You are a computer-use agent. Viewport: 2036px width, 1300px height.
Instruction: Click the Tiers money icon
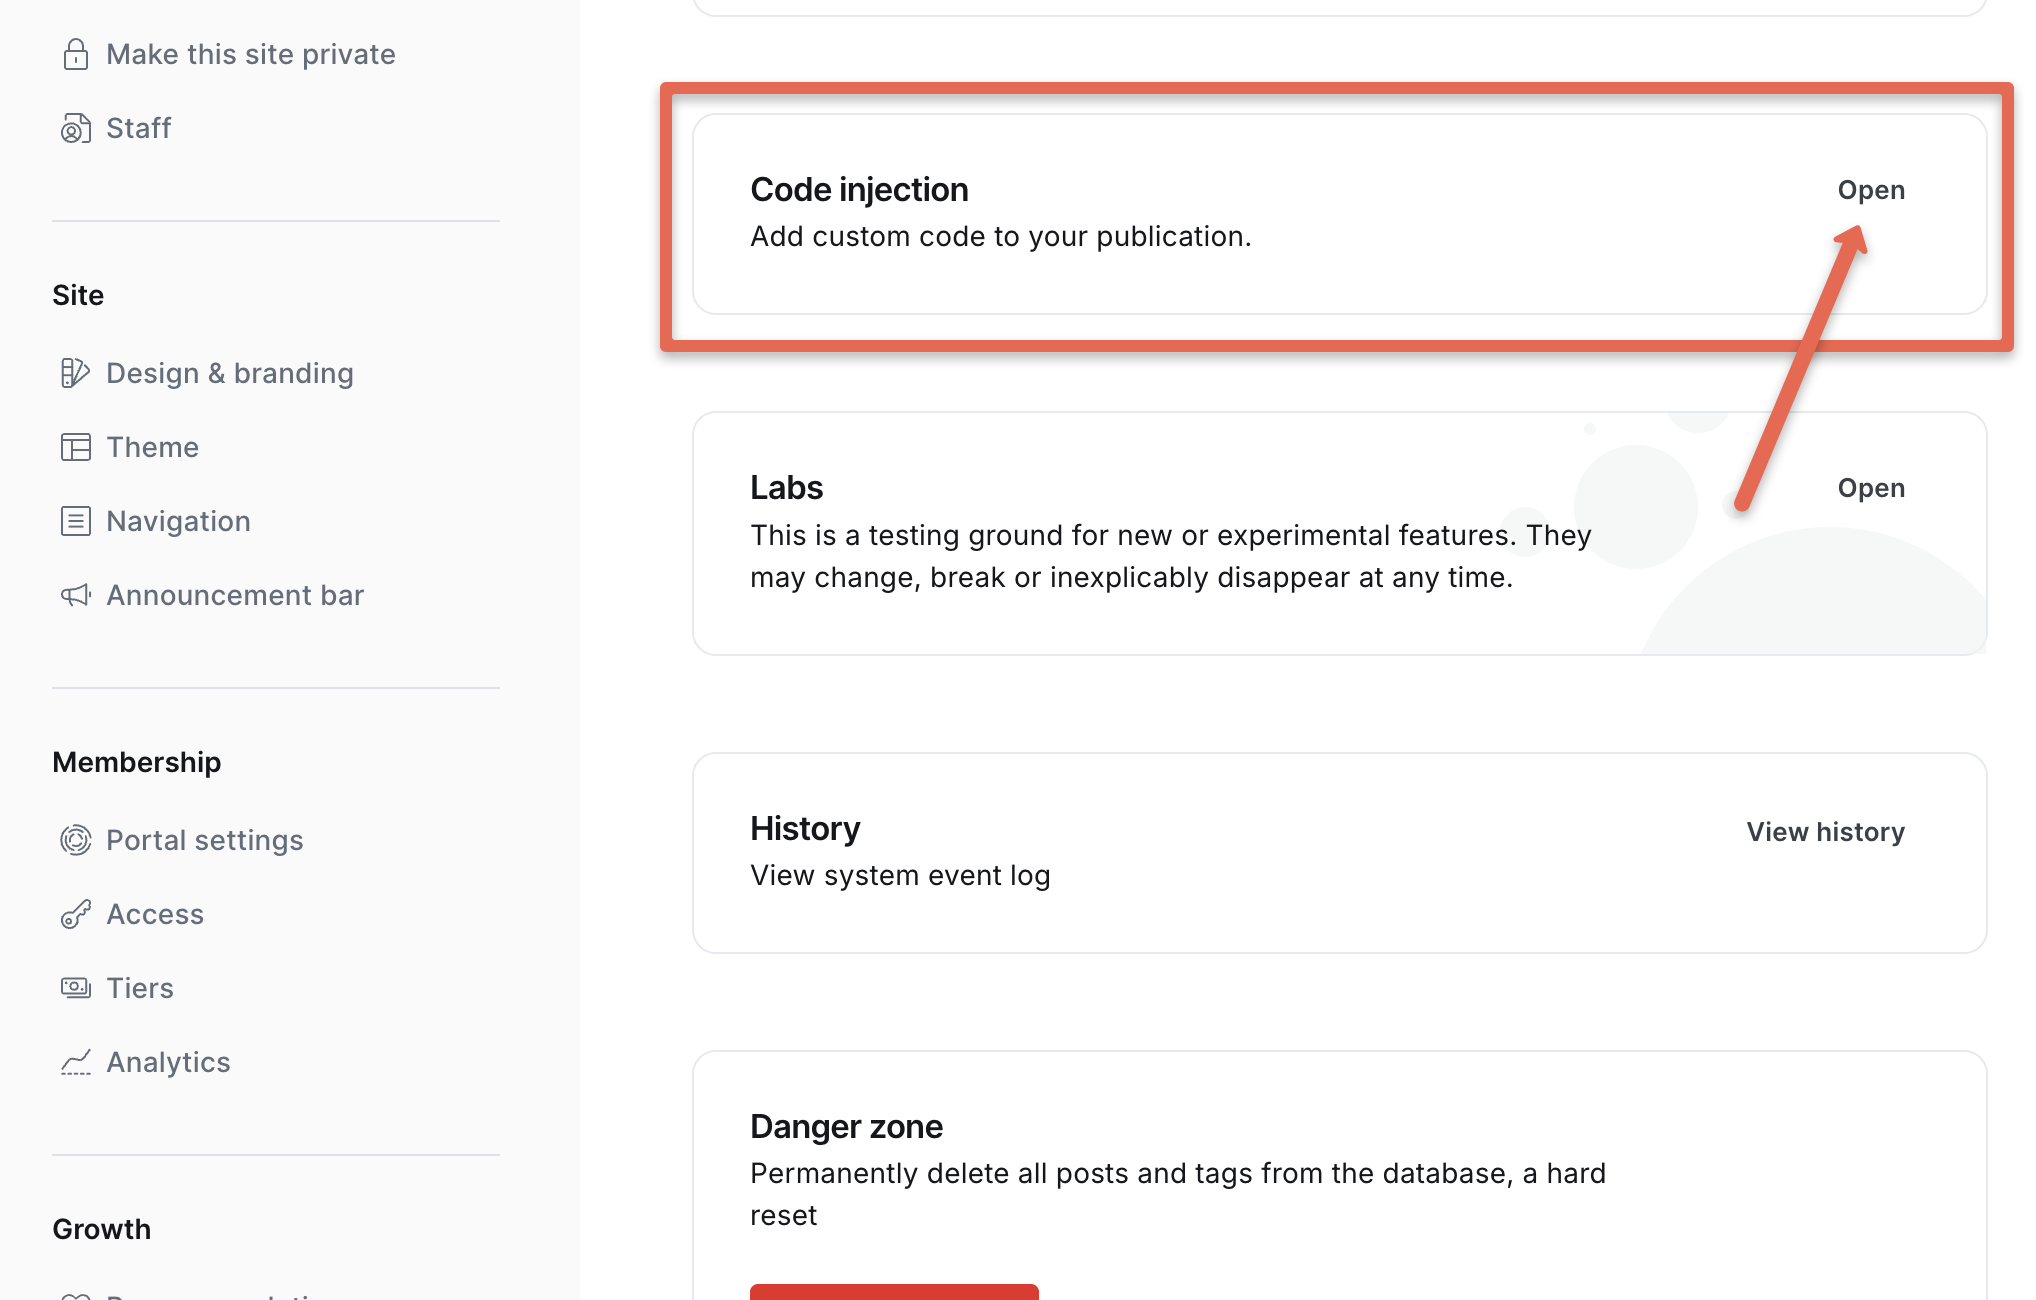click(x=75, y=988)
